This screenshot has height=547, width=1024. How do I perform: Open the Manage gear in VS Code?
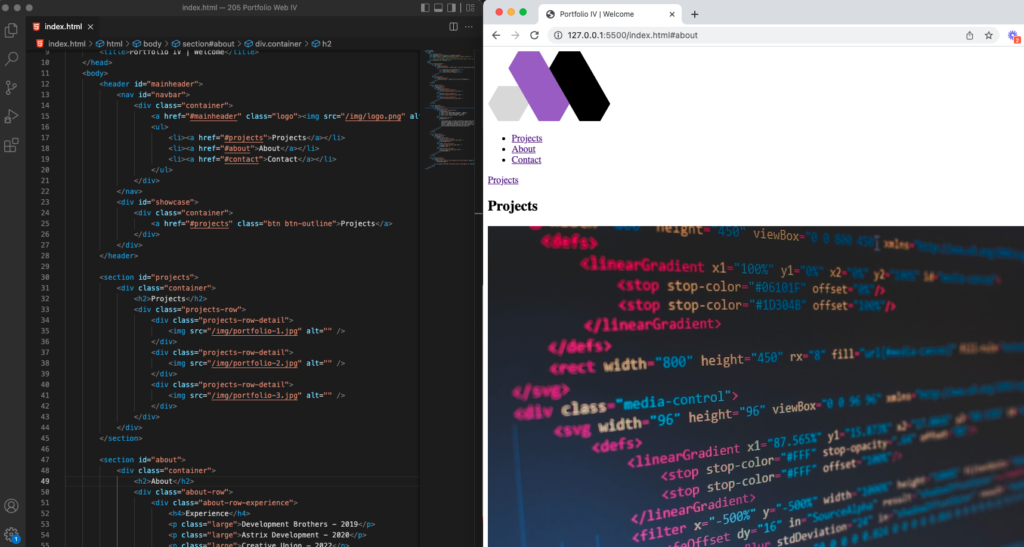pyautogui.click(x=11, y=535)
